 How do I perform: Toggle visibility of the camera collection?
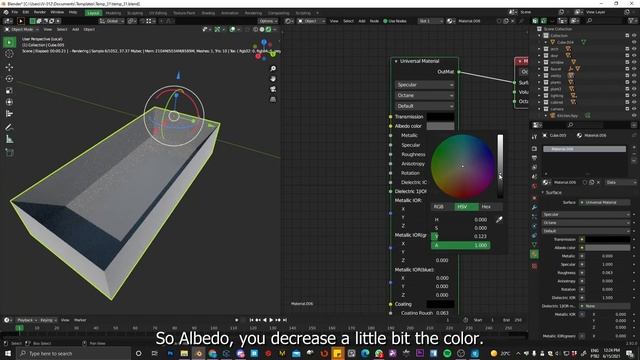click(634, 109)
